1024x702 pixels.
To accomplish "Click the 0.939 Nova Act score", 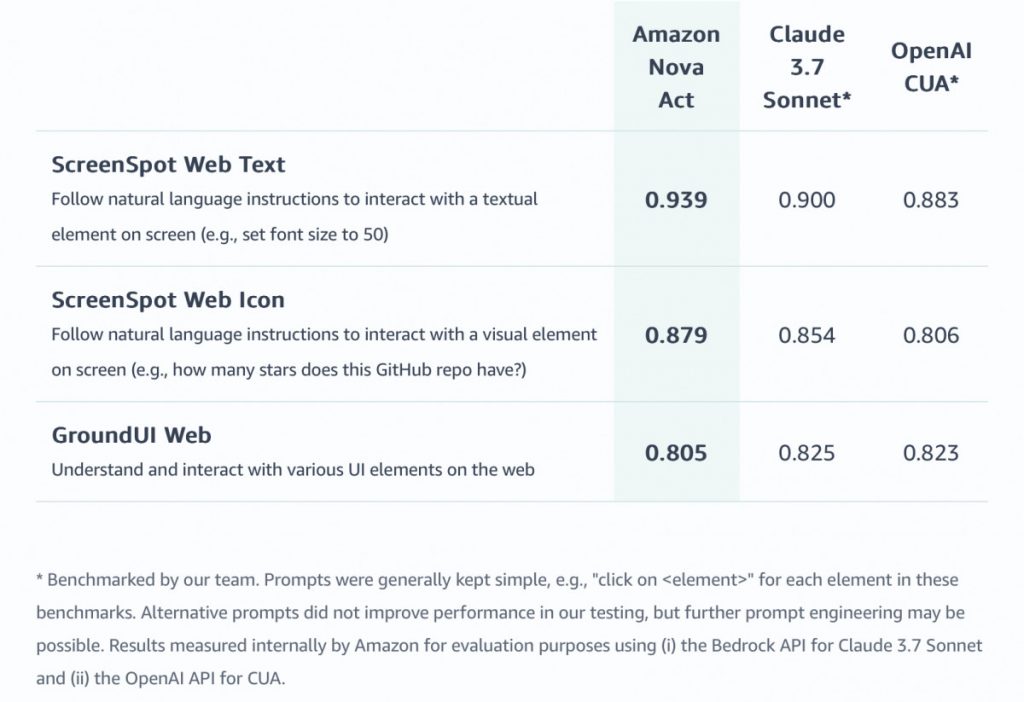I will (x=676, y=200).
